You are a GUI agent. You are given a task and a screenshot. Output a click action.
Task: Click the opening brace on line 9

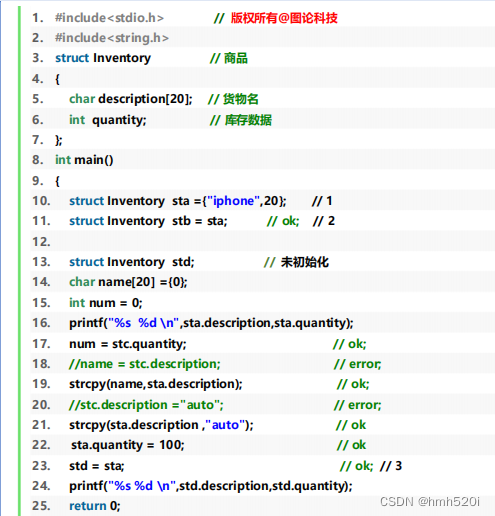57,181
